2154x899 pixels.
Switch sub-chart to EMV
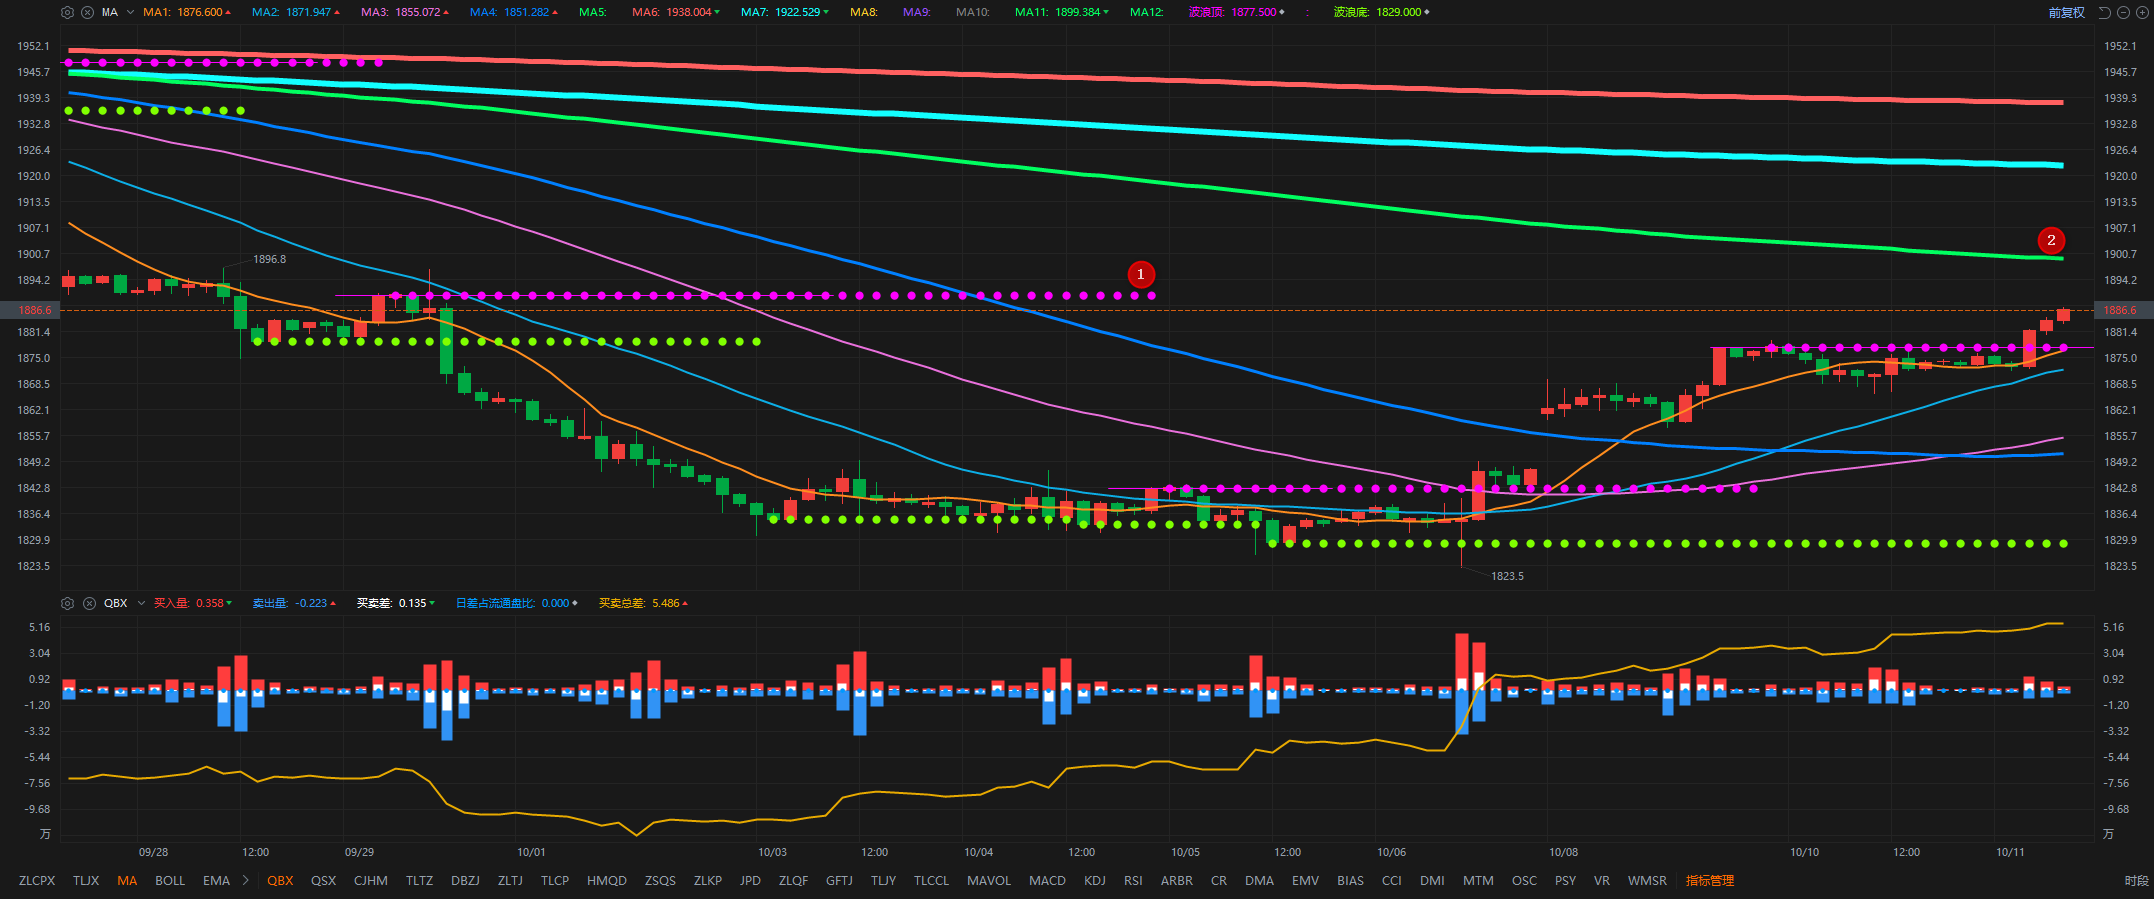click(1305, 880)
